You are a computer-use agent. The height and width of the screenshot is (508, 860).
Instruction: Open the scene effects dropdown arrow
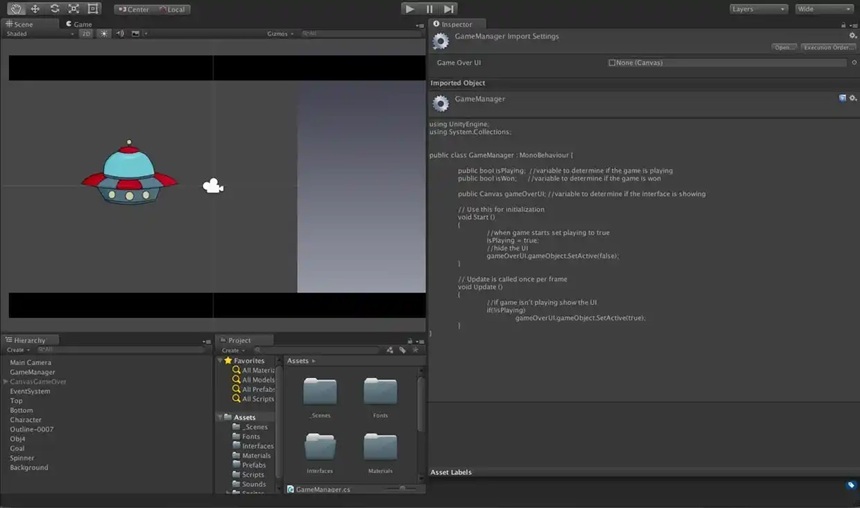[x=146, y=33]
